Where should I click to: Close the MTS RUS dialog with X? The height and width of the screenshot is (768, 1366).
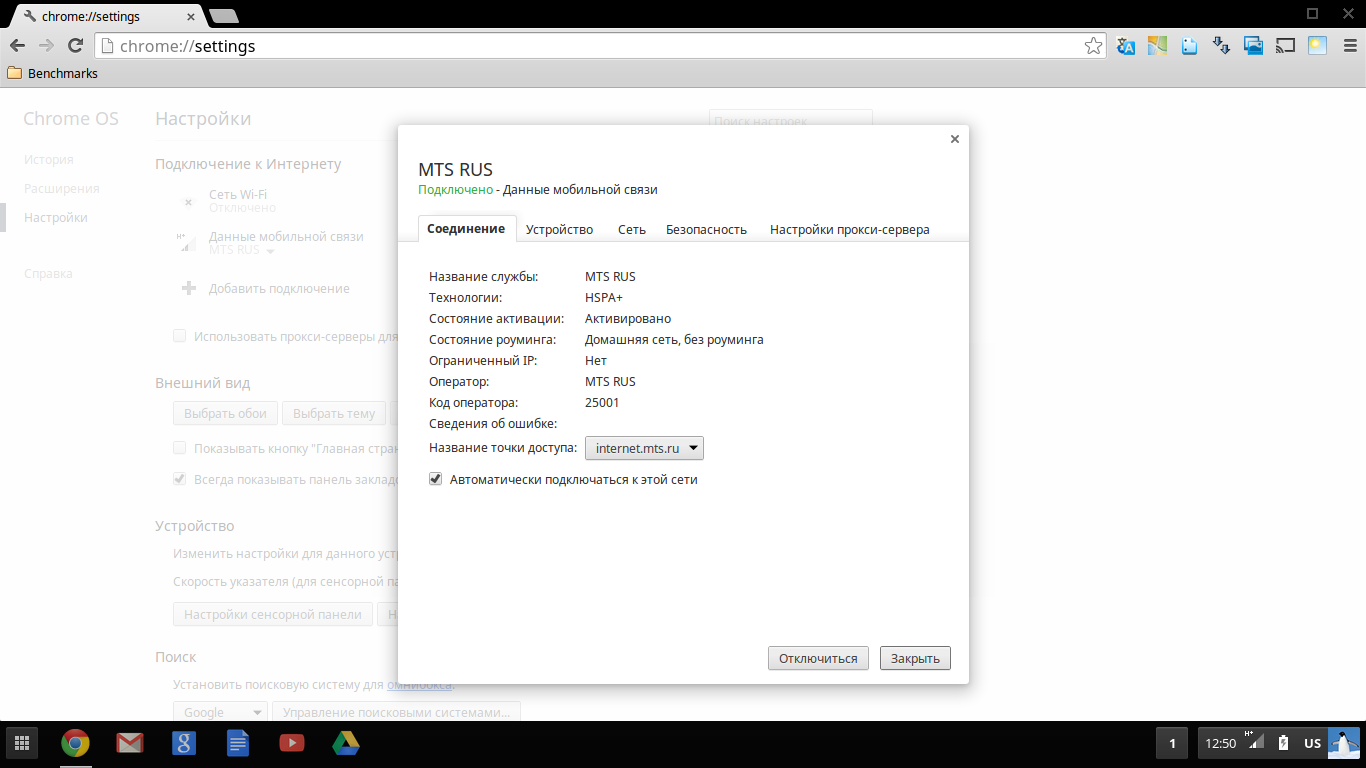click(954, 139)
